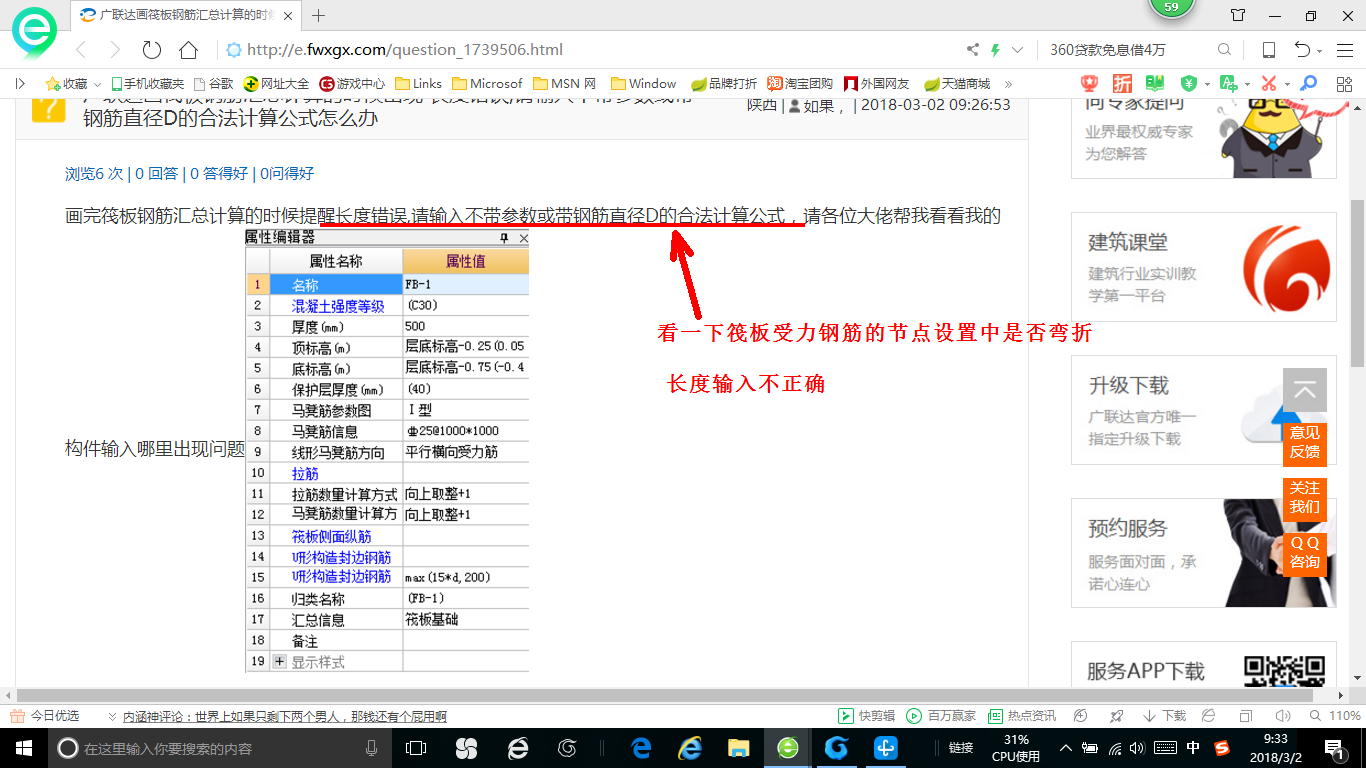Screen dimensions: 1366x768
Task: Go to browser home page icon
Action: 188,50
